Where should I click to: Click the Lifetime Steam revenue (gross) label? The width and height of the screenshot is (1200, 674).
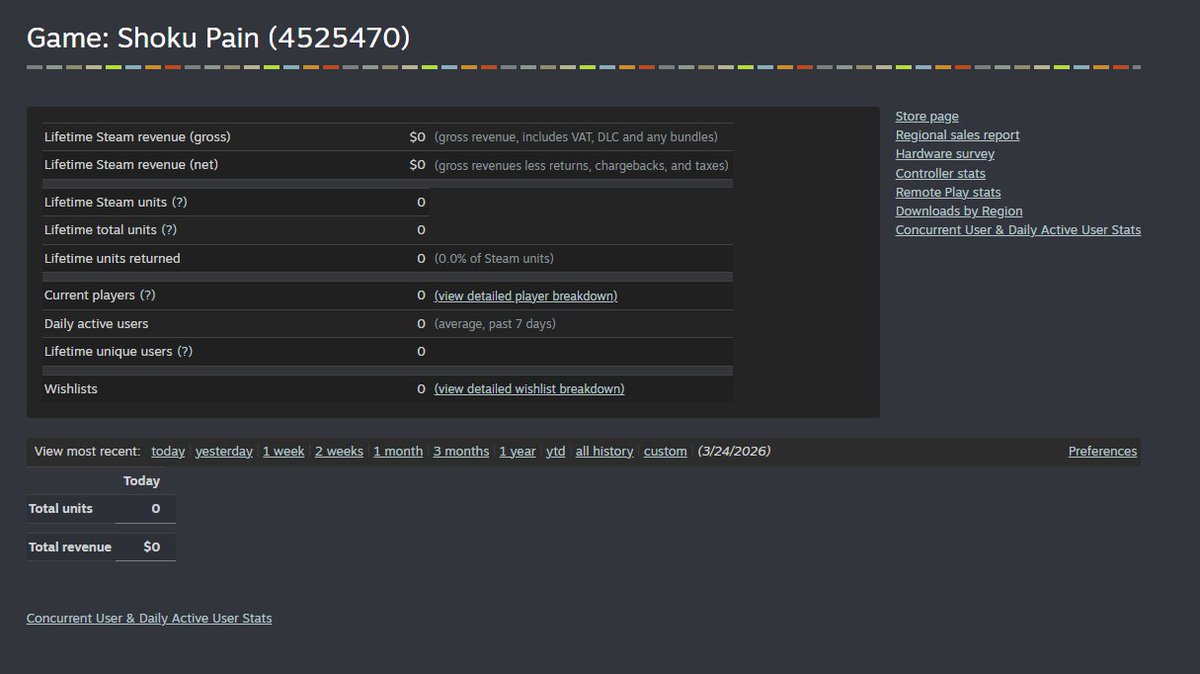pos(137,137)
